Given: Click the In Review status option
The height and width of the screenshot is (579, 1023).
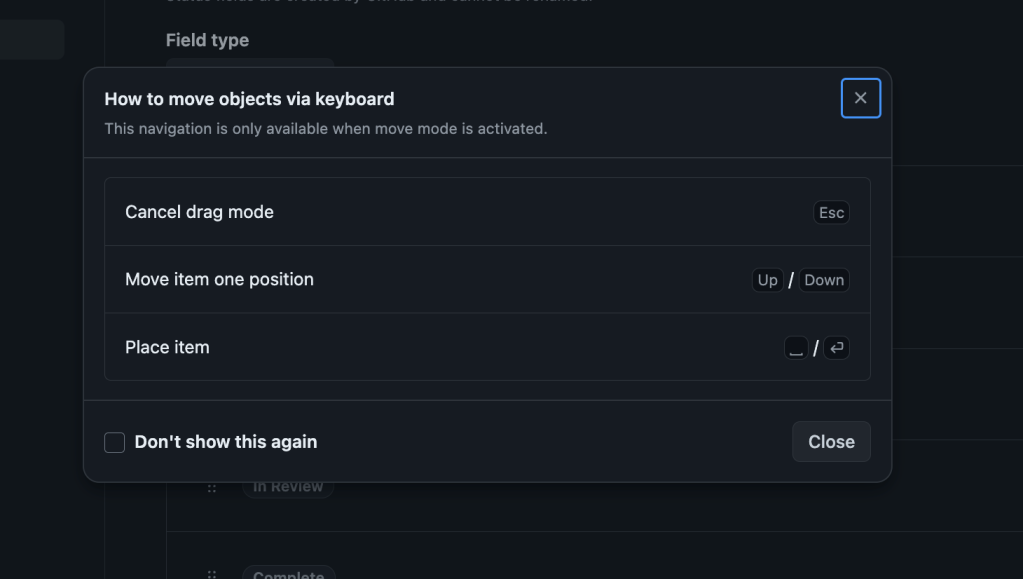Looking at the screenshot, I should tap(288, 488).
